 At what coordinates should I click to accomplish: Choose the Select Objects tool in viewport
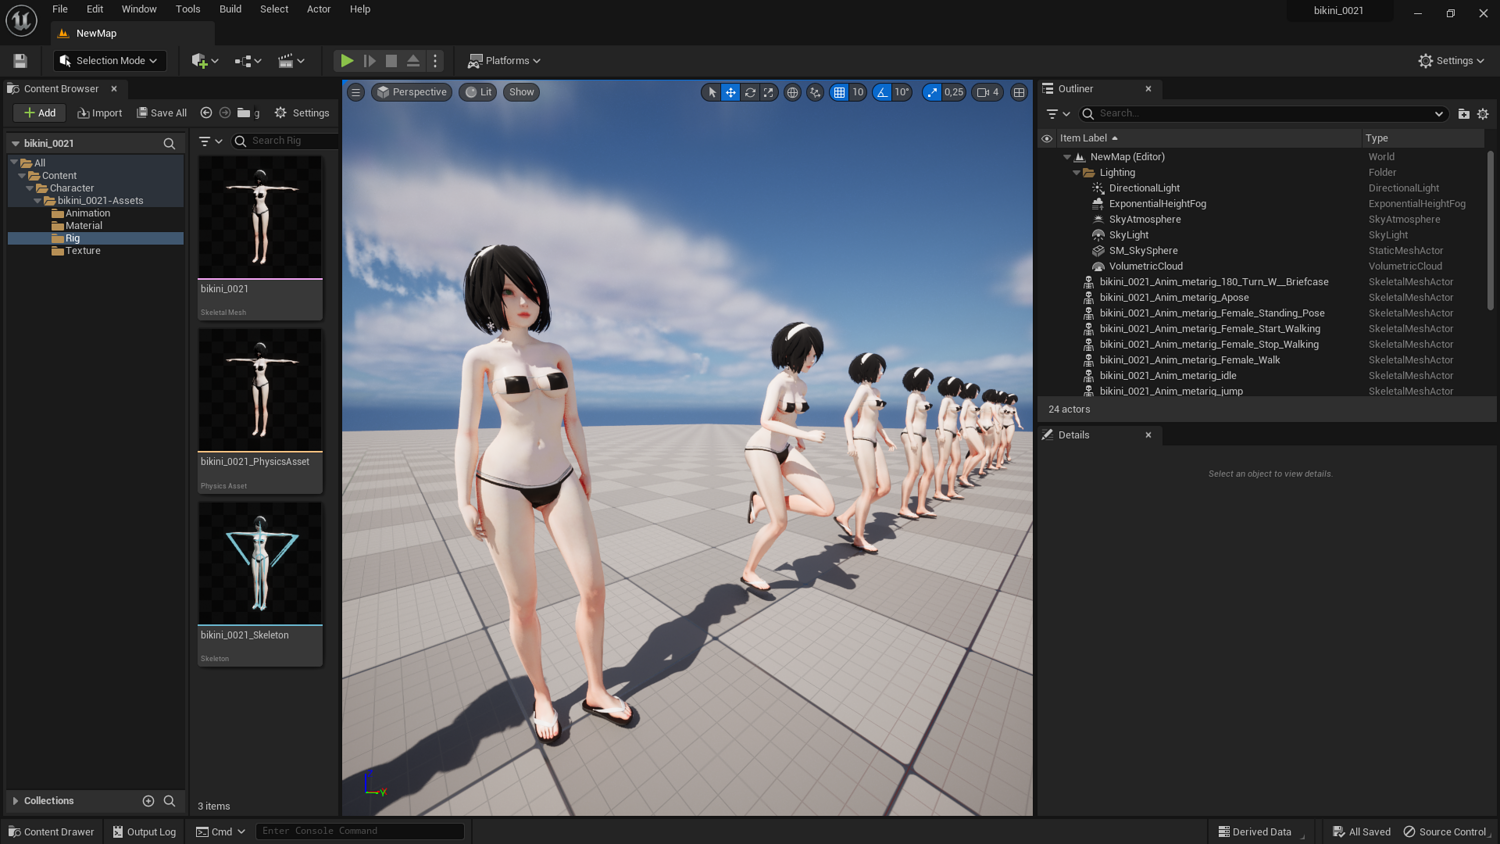(x=712, y=92)
